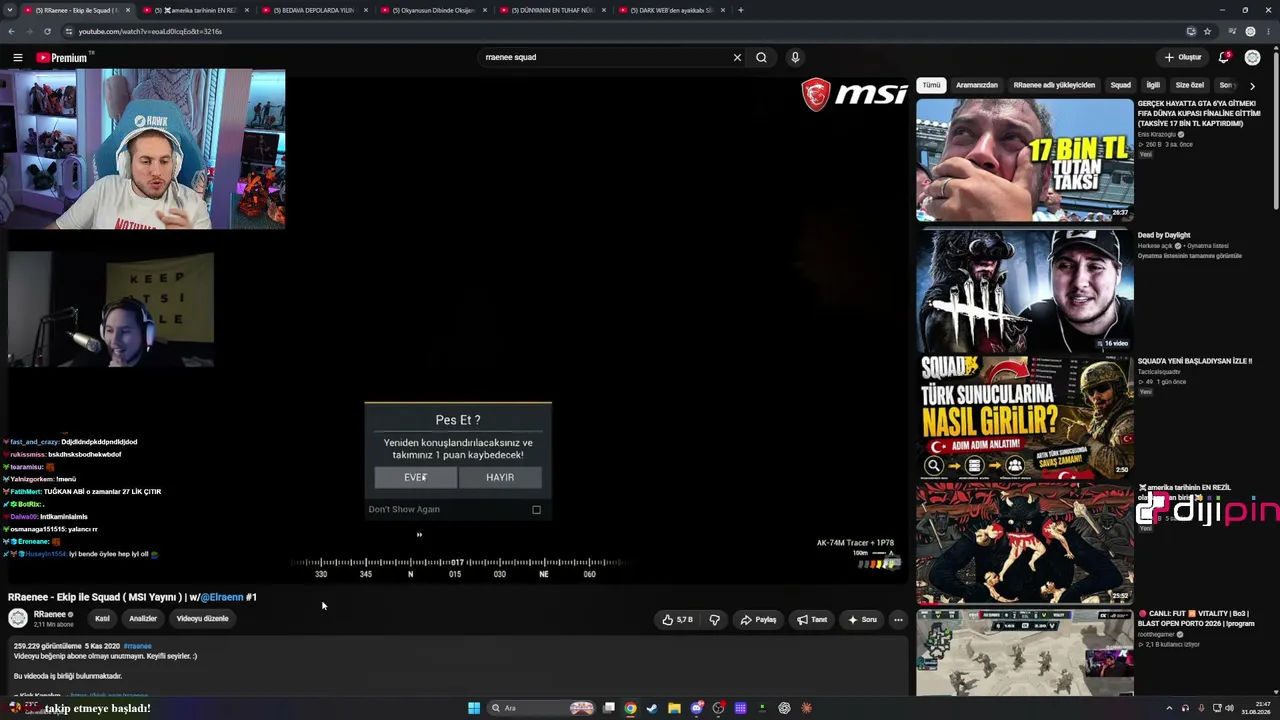Click the browser address bar URL
The width and height of the screenshot is (1280, 720).
pyautogui.click(x=150, y=31)
